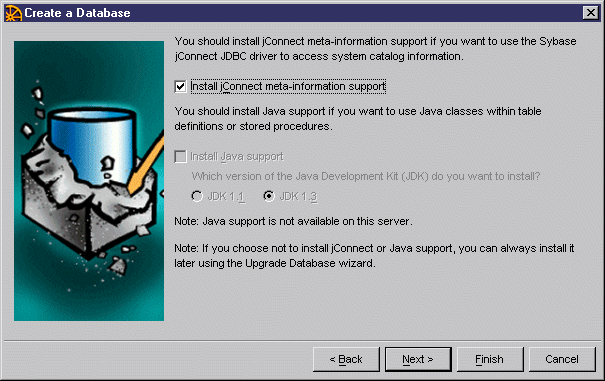
Task: Click the Install Java support label text
Action: point(237,157)
